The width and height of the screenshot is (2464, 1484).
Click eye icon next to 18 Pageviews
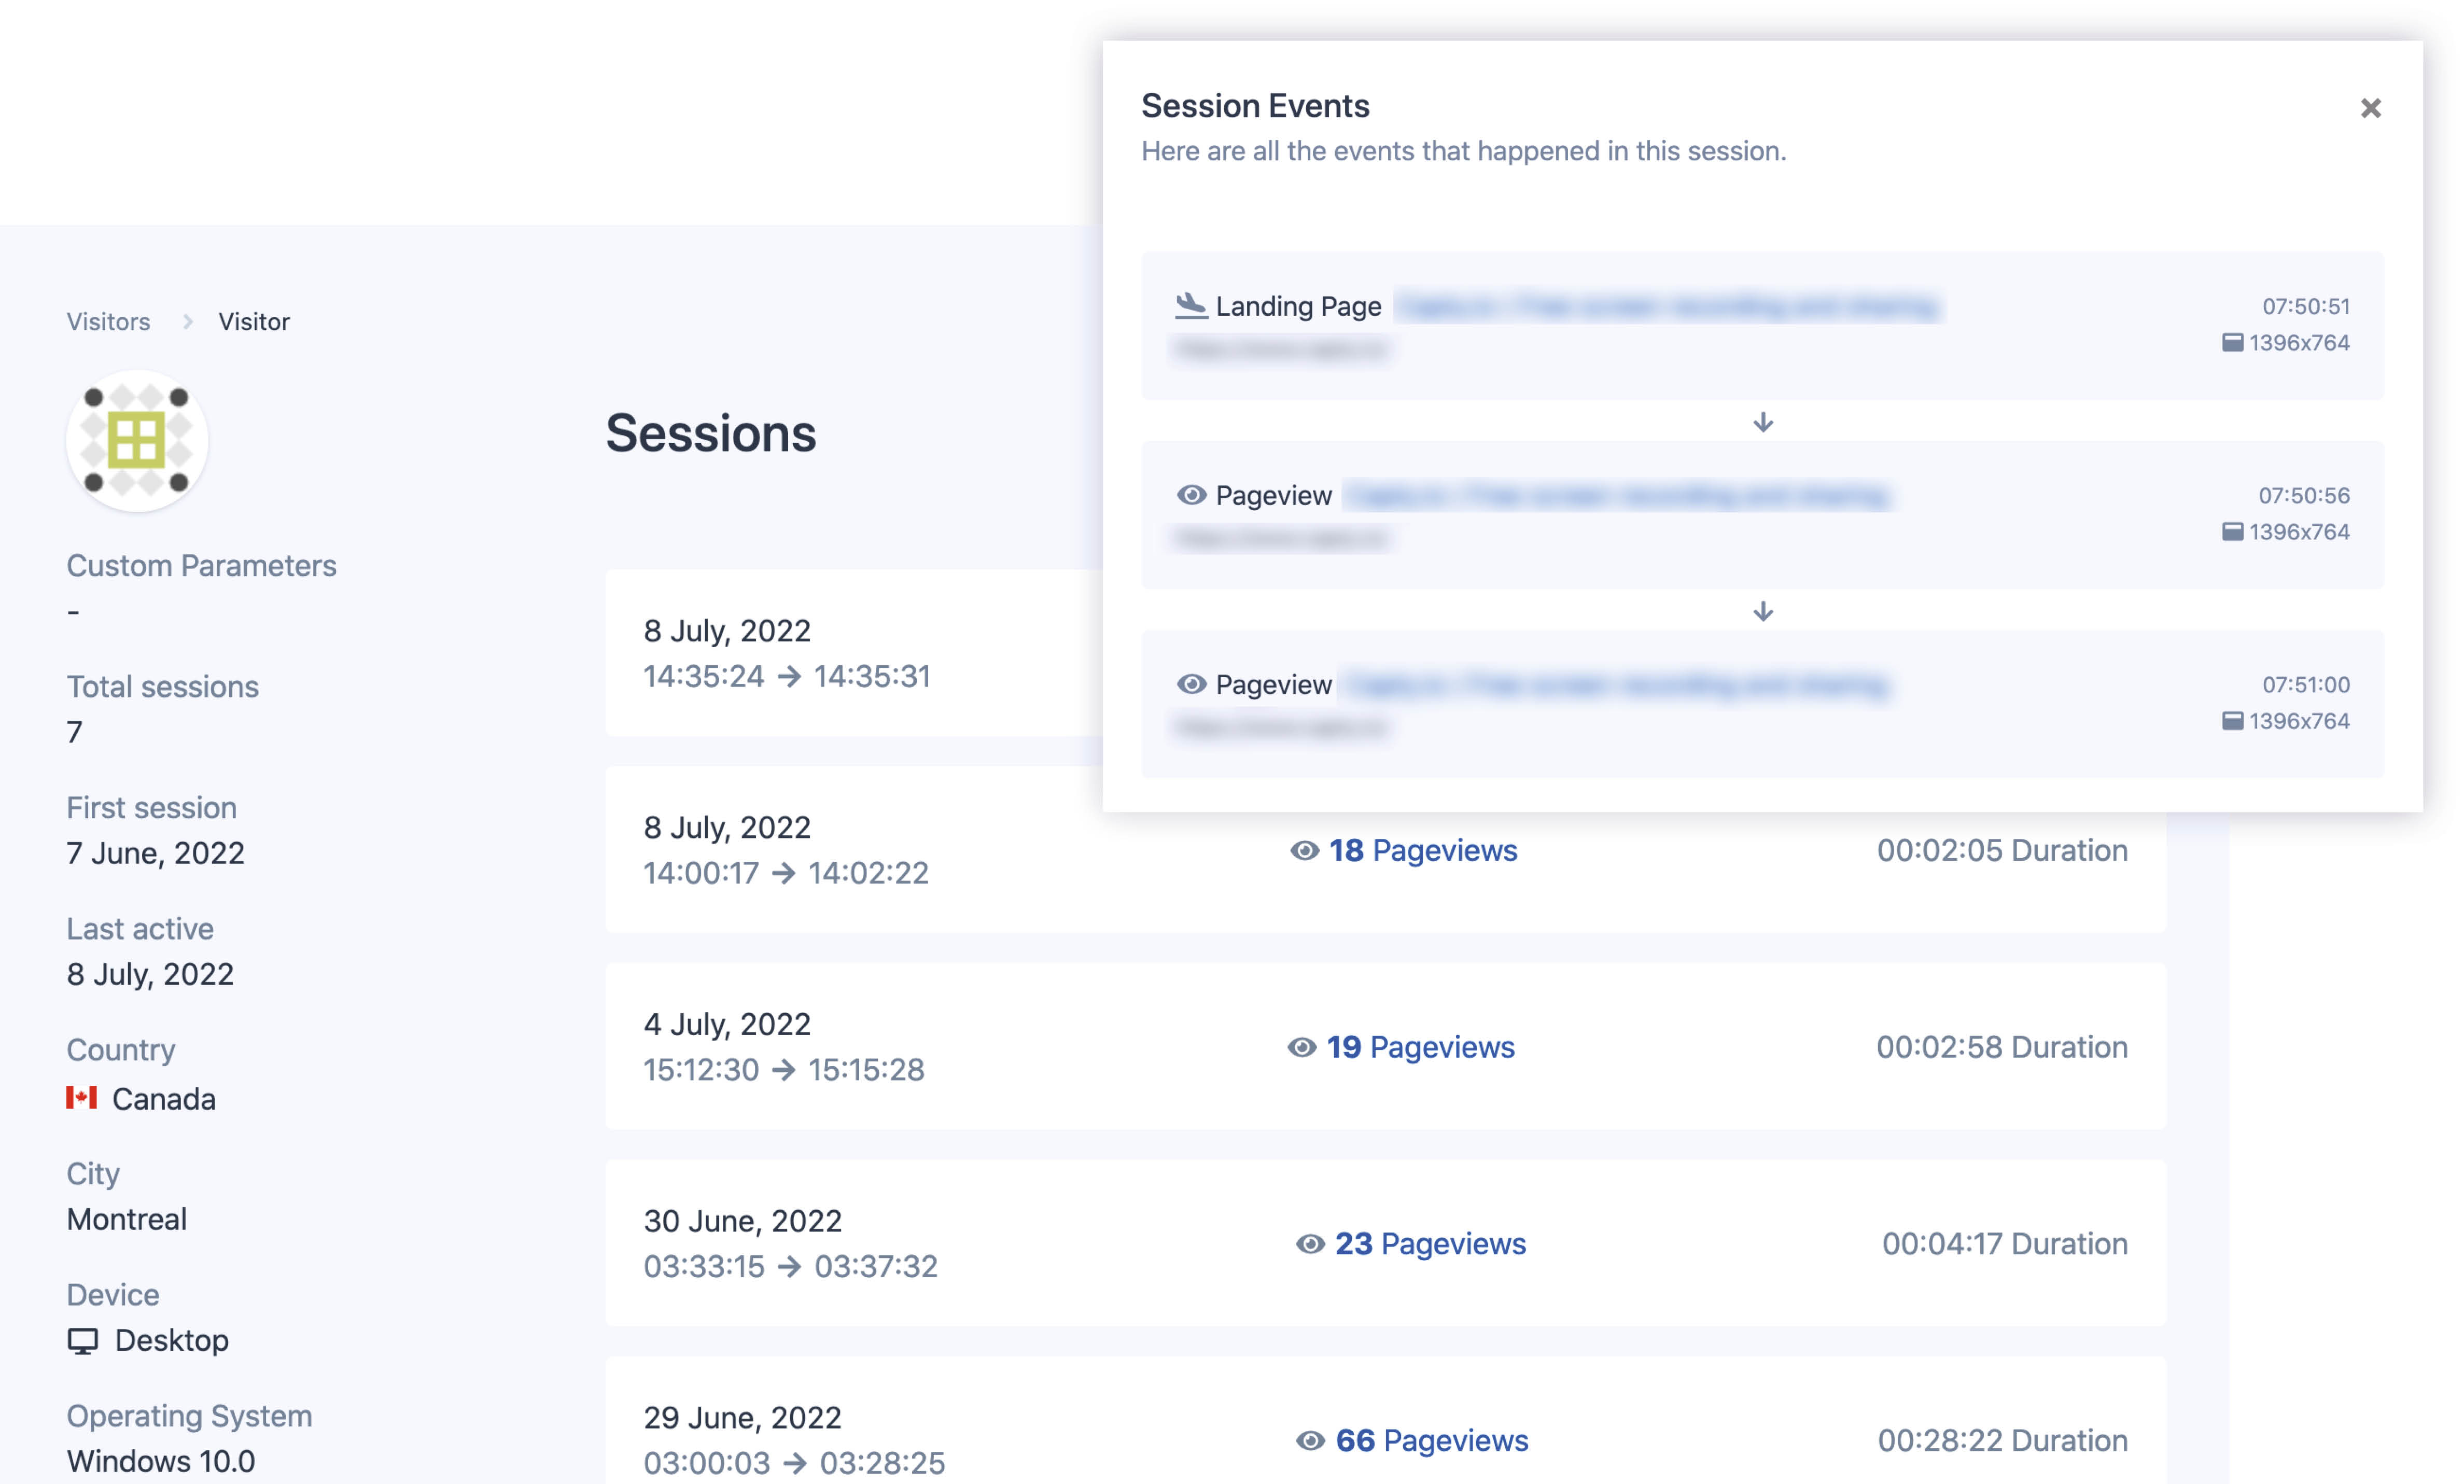[x=1304, y=850]
